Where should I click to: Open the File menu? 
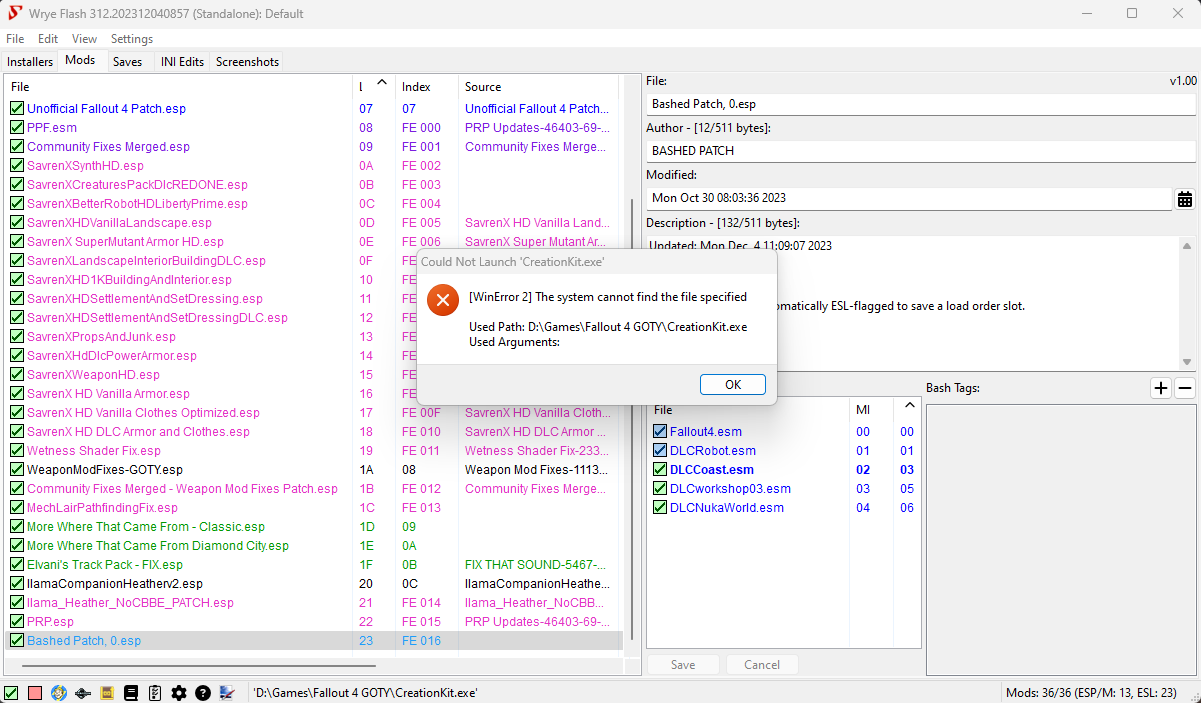click(x=15, y=39)
